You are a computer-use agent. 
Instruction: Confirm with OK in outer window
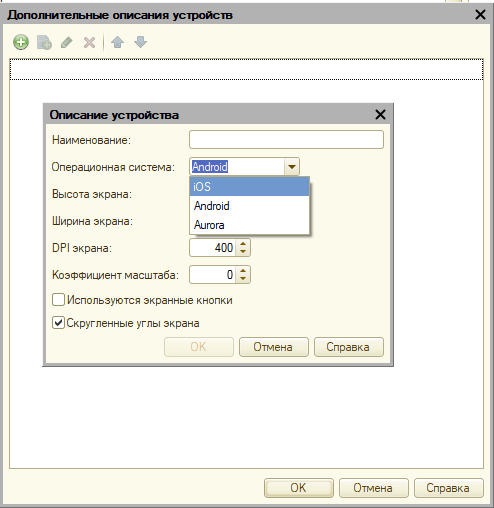coord(299,488)
